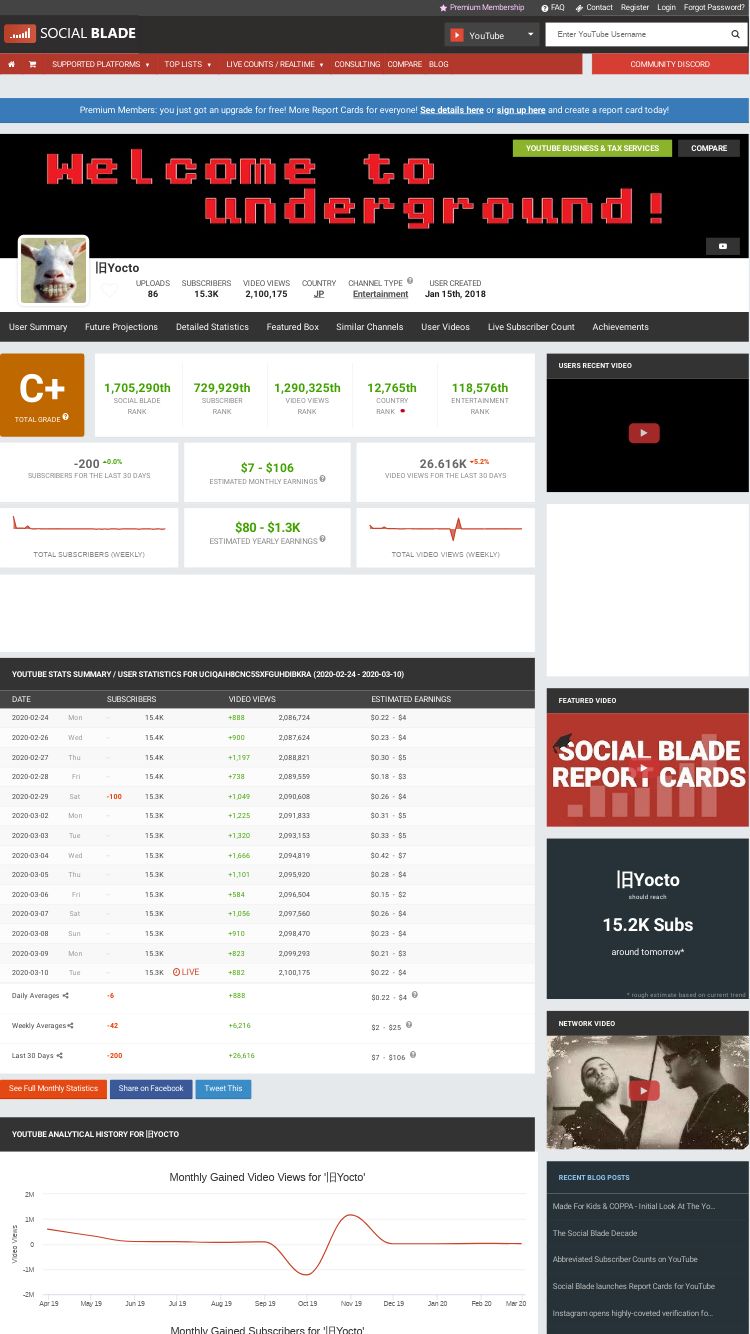Click the Entertainment channel type link

pos(380,294)
